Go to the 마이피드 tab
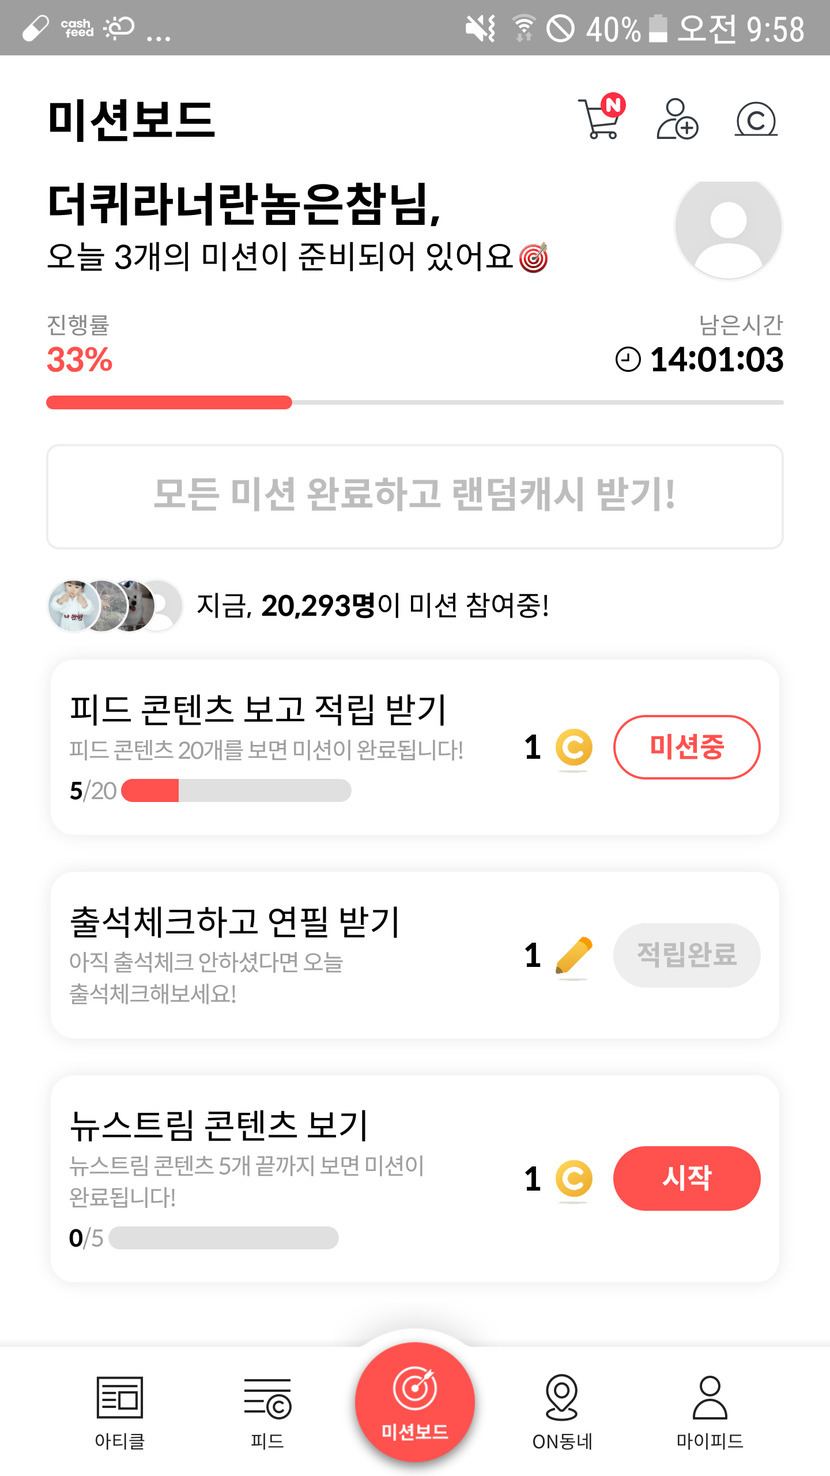This screenshot has height=1476, width=830. 710,1411
